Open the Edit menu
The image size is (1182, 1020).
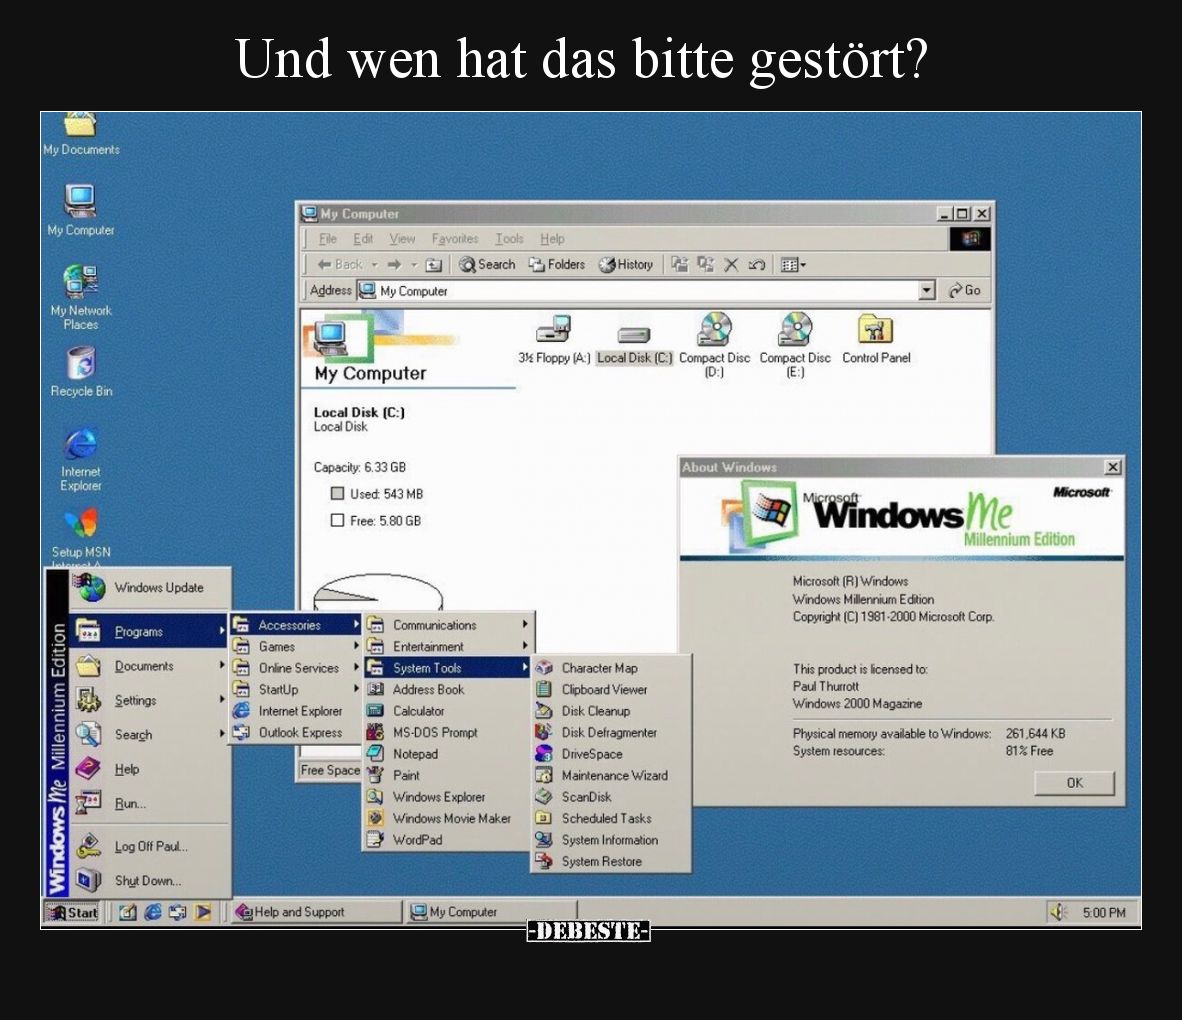(x=363, y=239)
